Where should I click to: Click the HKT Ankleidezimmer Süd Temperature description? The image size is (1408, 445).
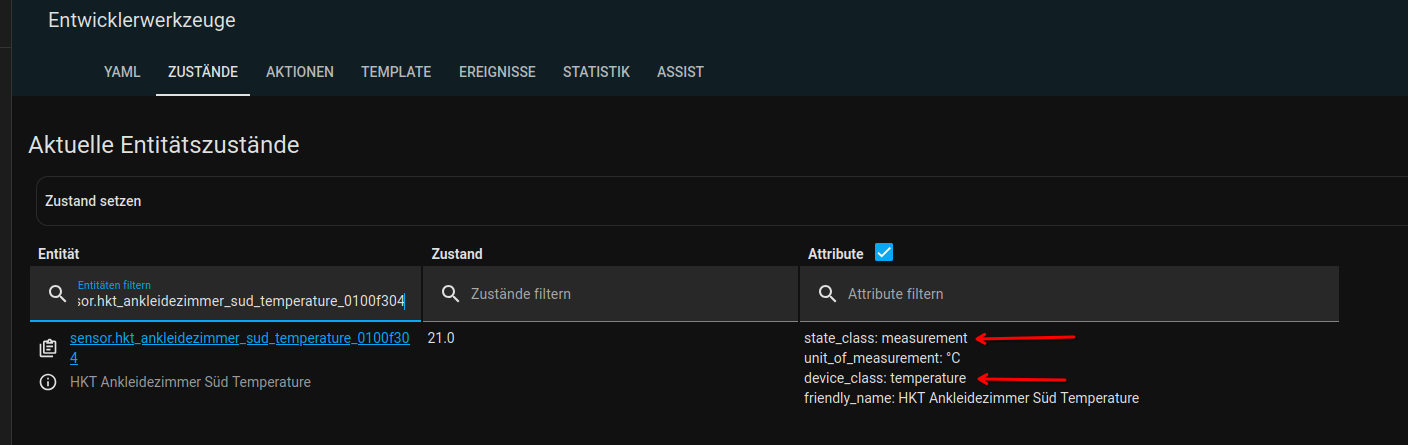(190, 382)
